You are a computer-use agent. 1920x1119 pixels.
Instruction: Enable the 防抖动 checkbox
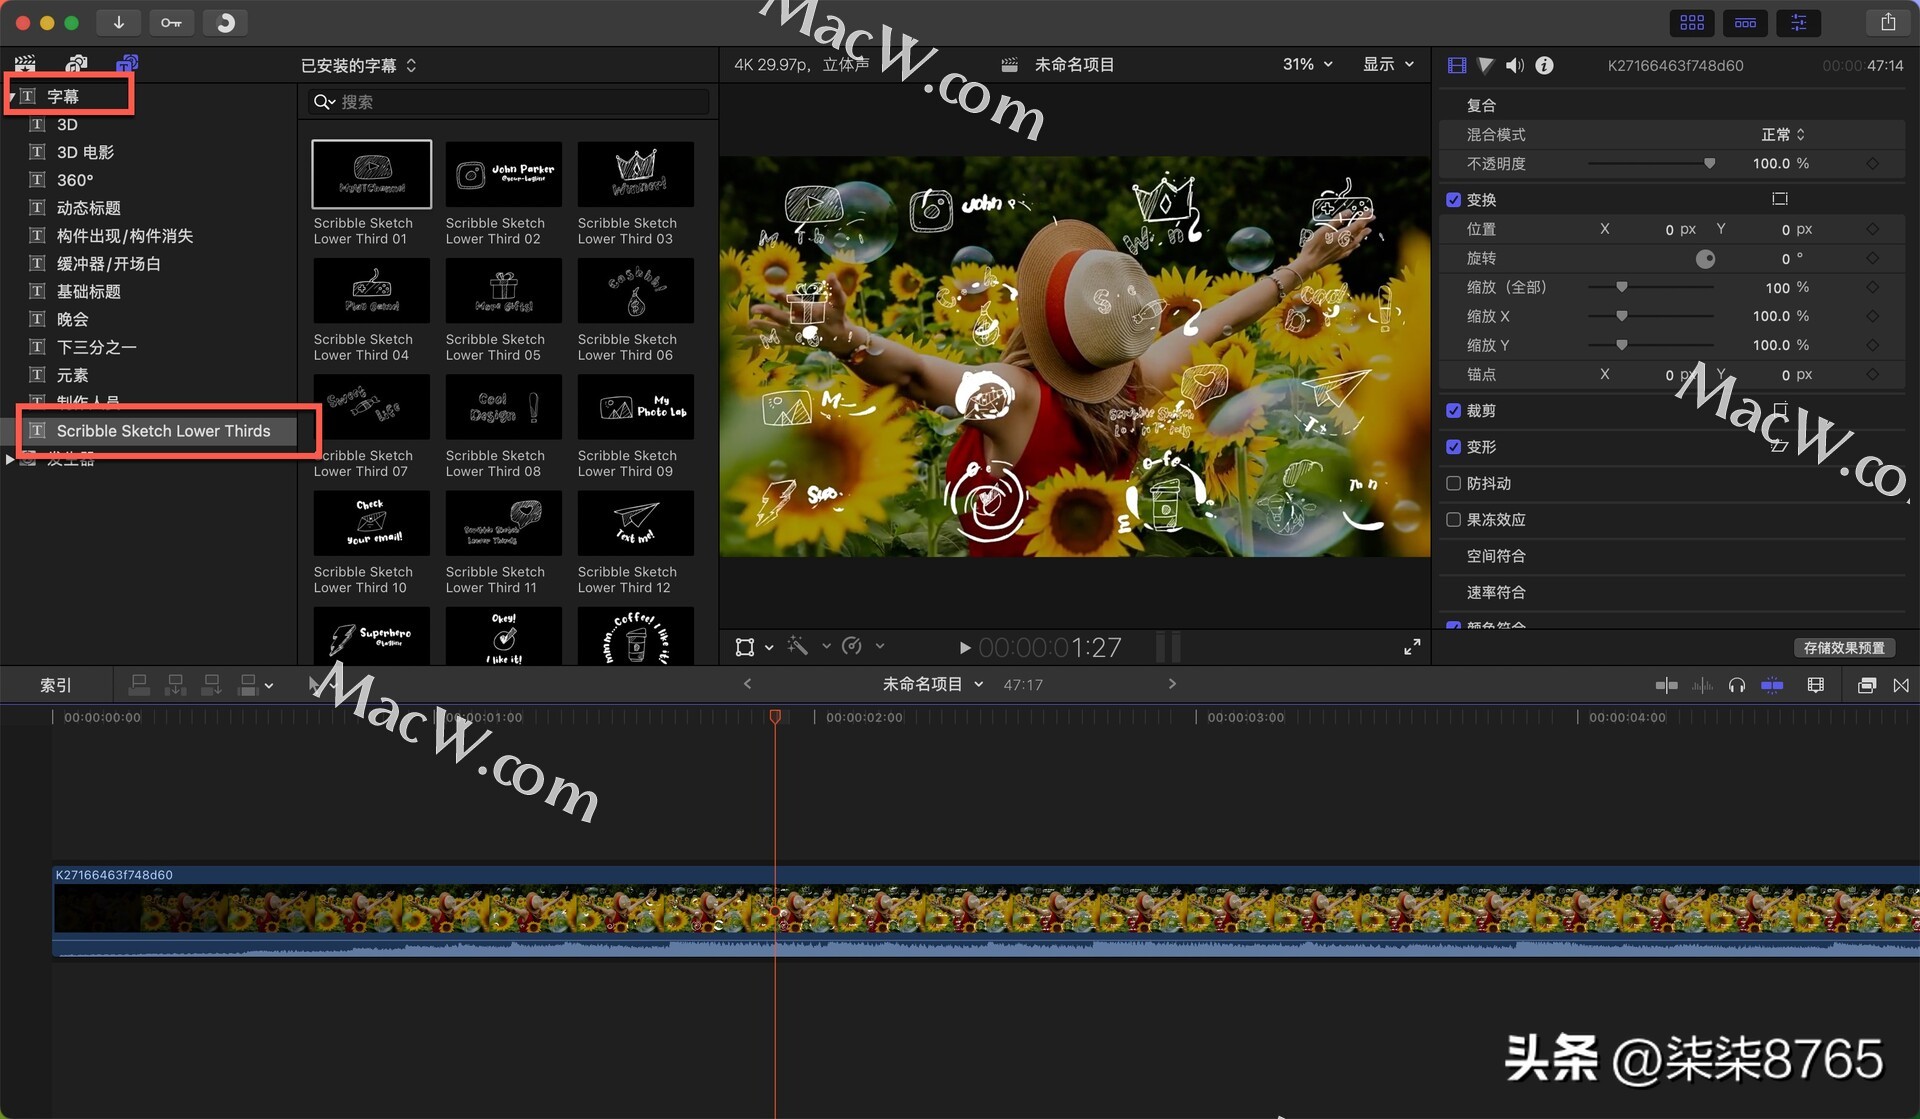tap(1453, 483)
